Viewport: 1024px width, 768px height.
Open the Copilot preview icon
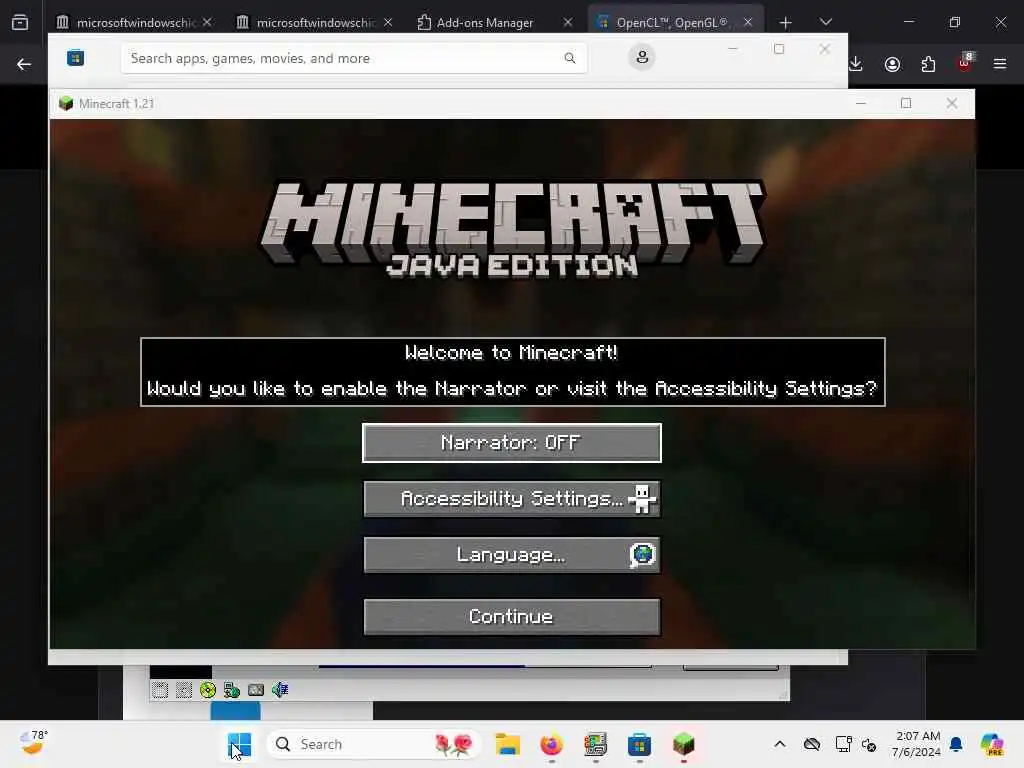point(991,744)
